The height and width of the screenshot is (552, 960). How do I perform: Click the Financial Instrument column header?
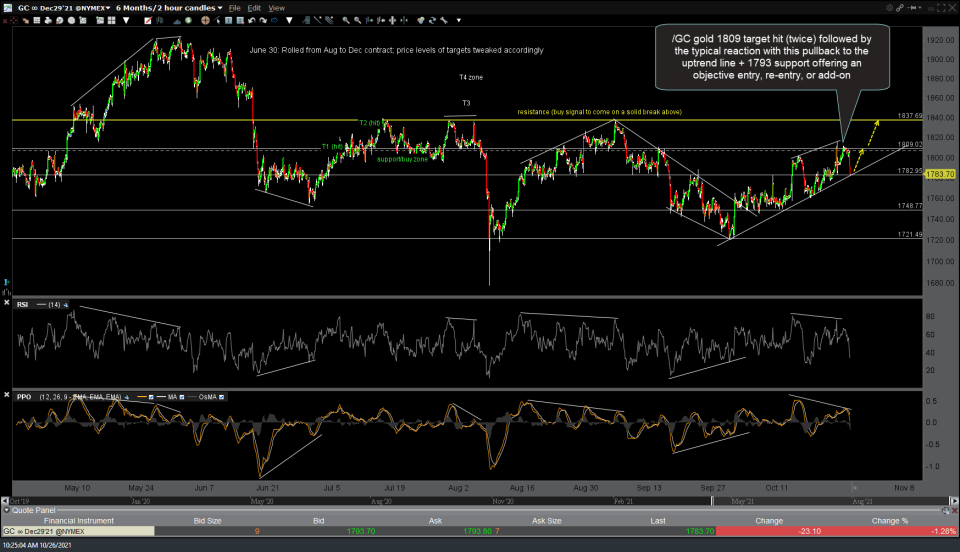(78, 521)
